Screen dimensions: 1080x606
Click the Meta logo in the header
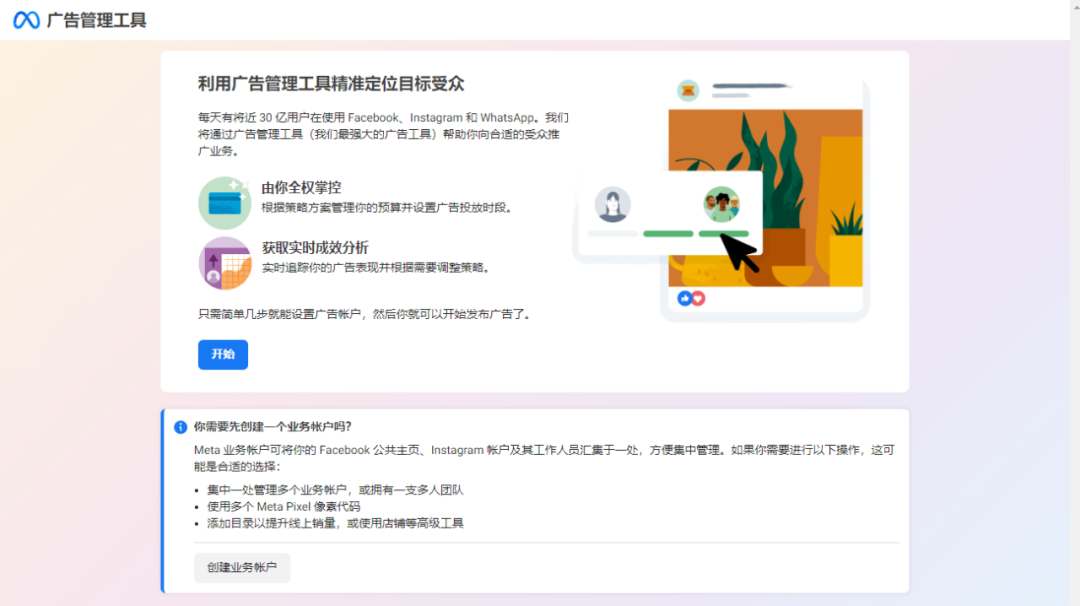(x=27, y=20)
